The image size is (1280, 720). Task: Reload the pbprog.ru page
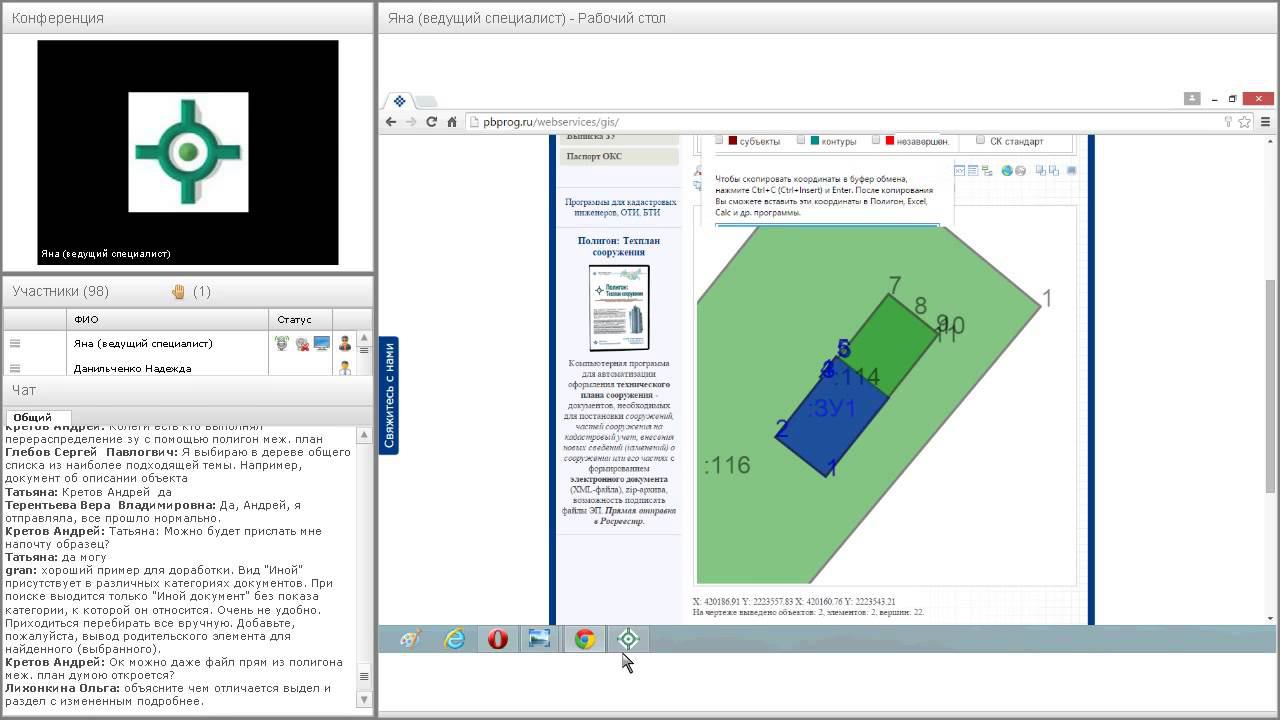pyautogui.click(x=431, y=122)
